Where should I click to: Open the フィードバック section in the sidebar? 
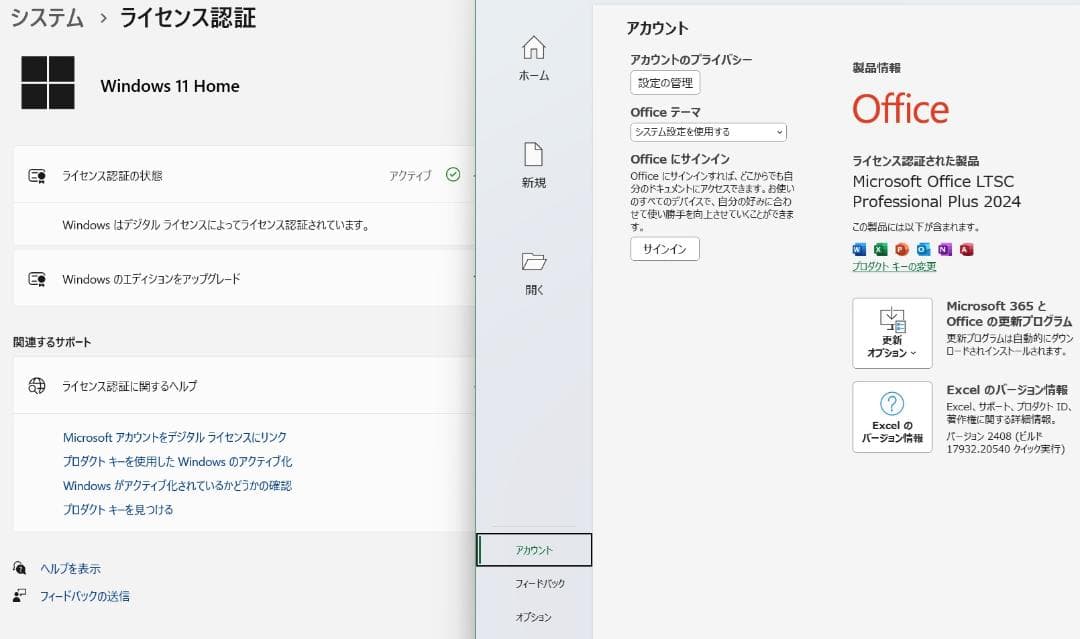pyautogui.click(x=535, y=583)
